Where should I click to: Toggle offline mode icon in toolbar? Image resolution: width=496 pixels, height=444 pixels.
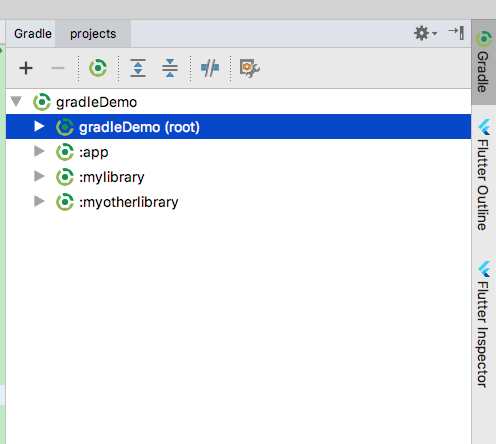pos(210,68)
